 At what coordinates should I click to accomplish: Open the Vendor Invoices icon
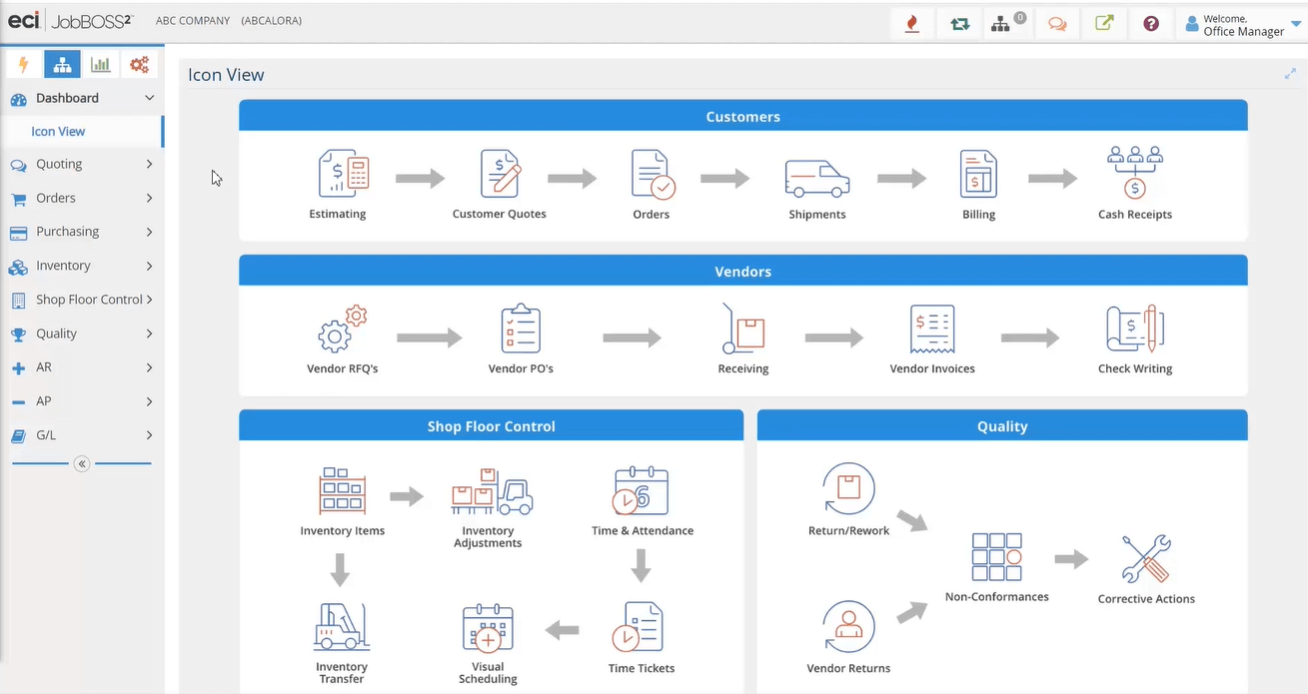[932, 329]
